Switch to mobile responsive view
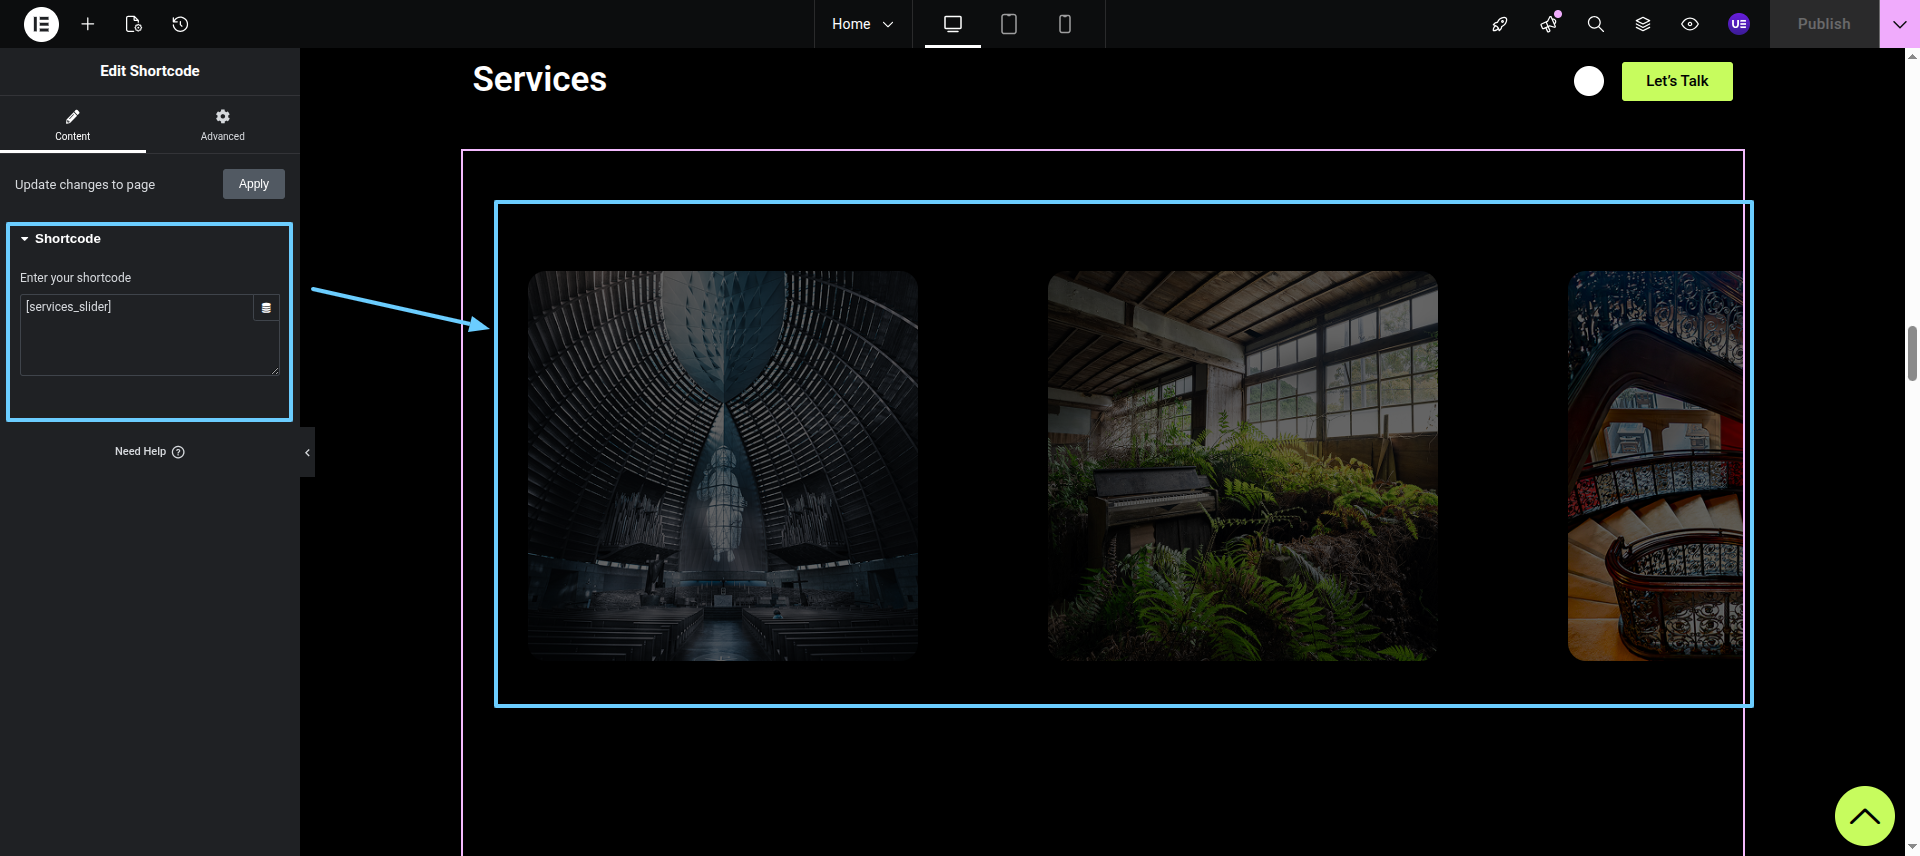1920x856 pixels. [1064, 24]
